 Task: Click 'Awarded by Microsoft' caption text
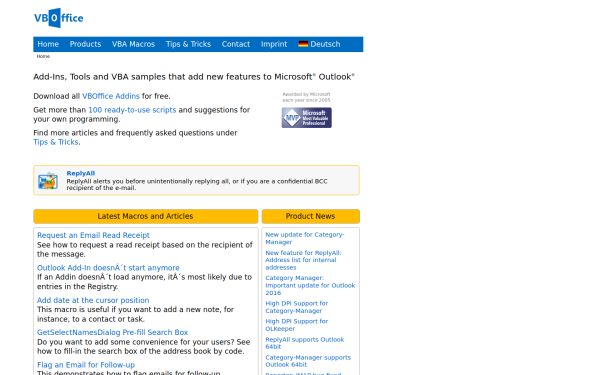(x=307, y=97)
